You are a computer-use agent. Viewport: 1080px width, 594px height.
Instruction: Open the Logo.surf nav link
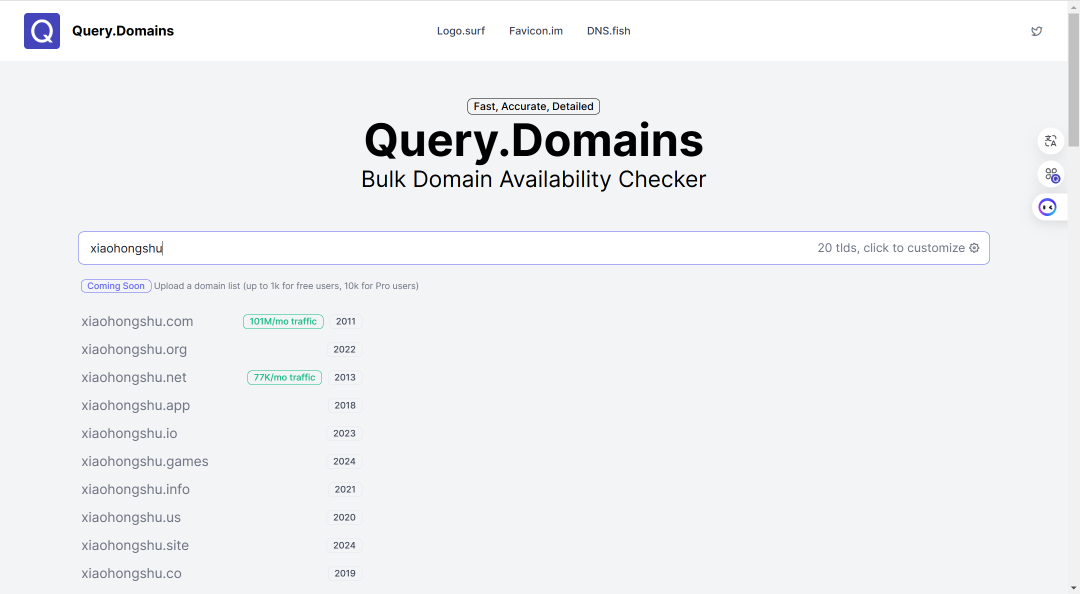pos(461,31)
